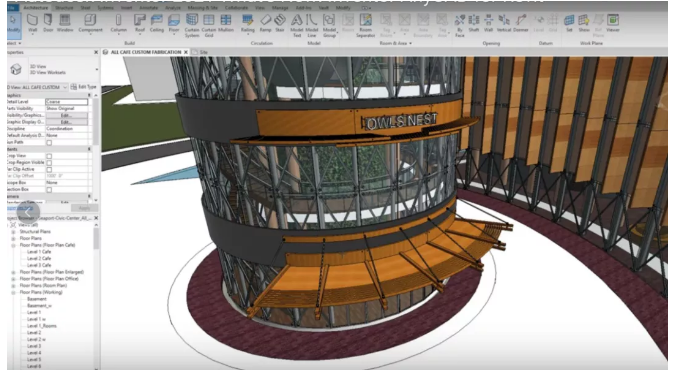Collapse the Floor Plans (Working) node
674x374 pixels.
point(13,292)
